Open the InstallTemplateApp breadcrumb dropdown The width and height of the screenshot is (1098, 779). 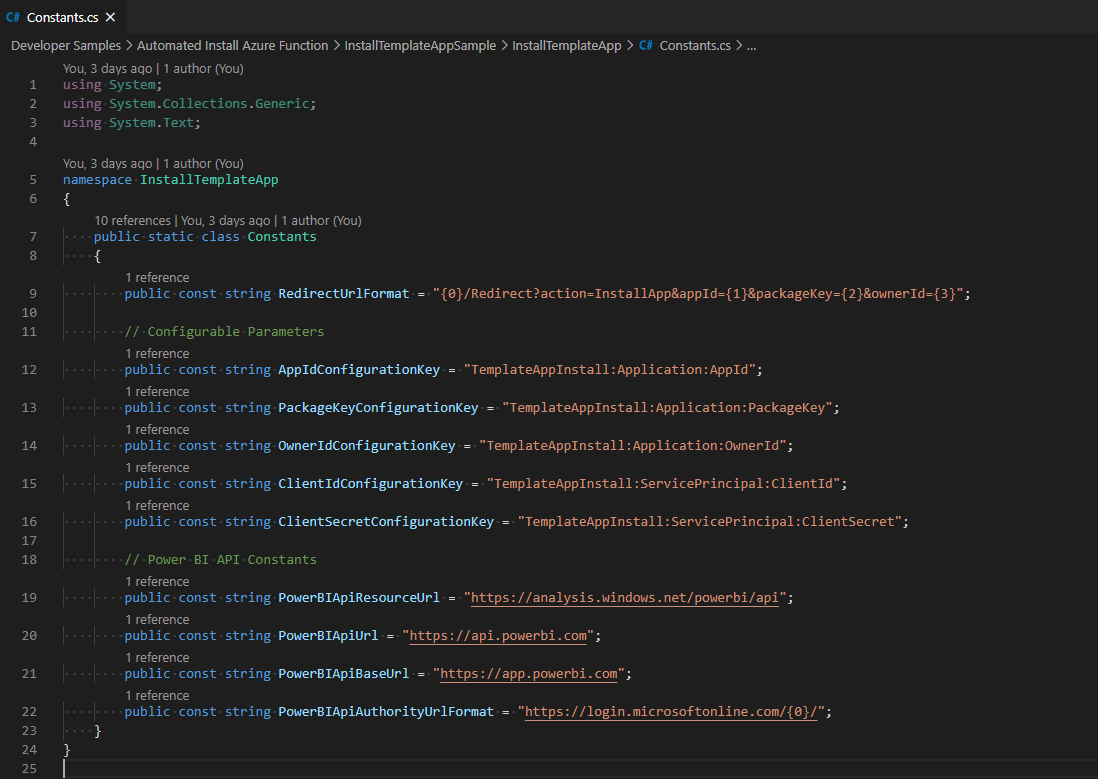tap(566, 45)
